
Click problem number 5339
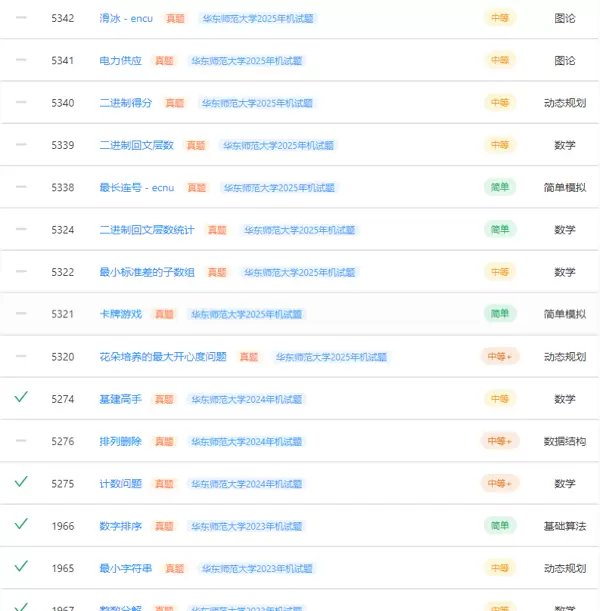click(x=63, y=145)
